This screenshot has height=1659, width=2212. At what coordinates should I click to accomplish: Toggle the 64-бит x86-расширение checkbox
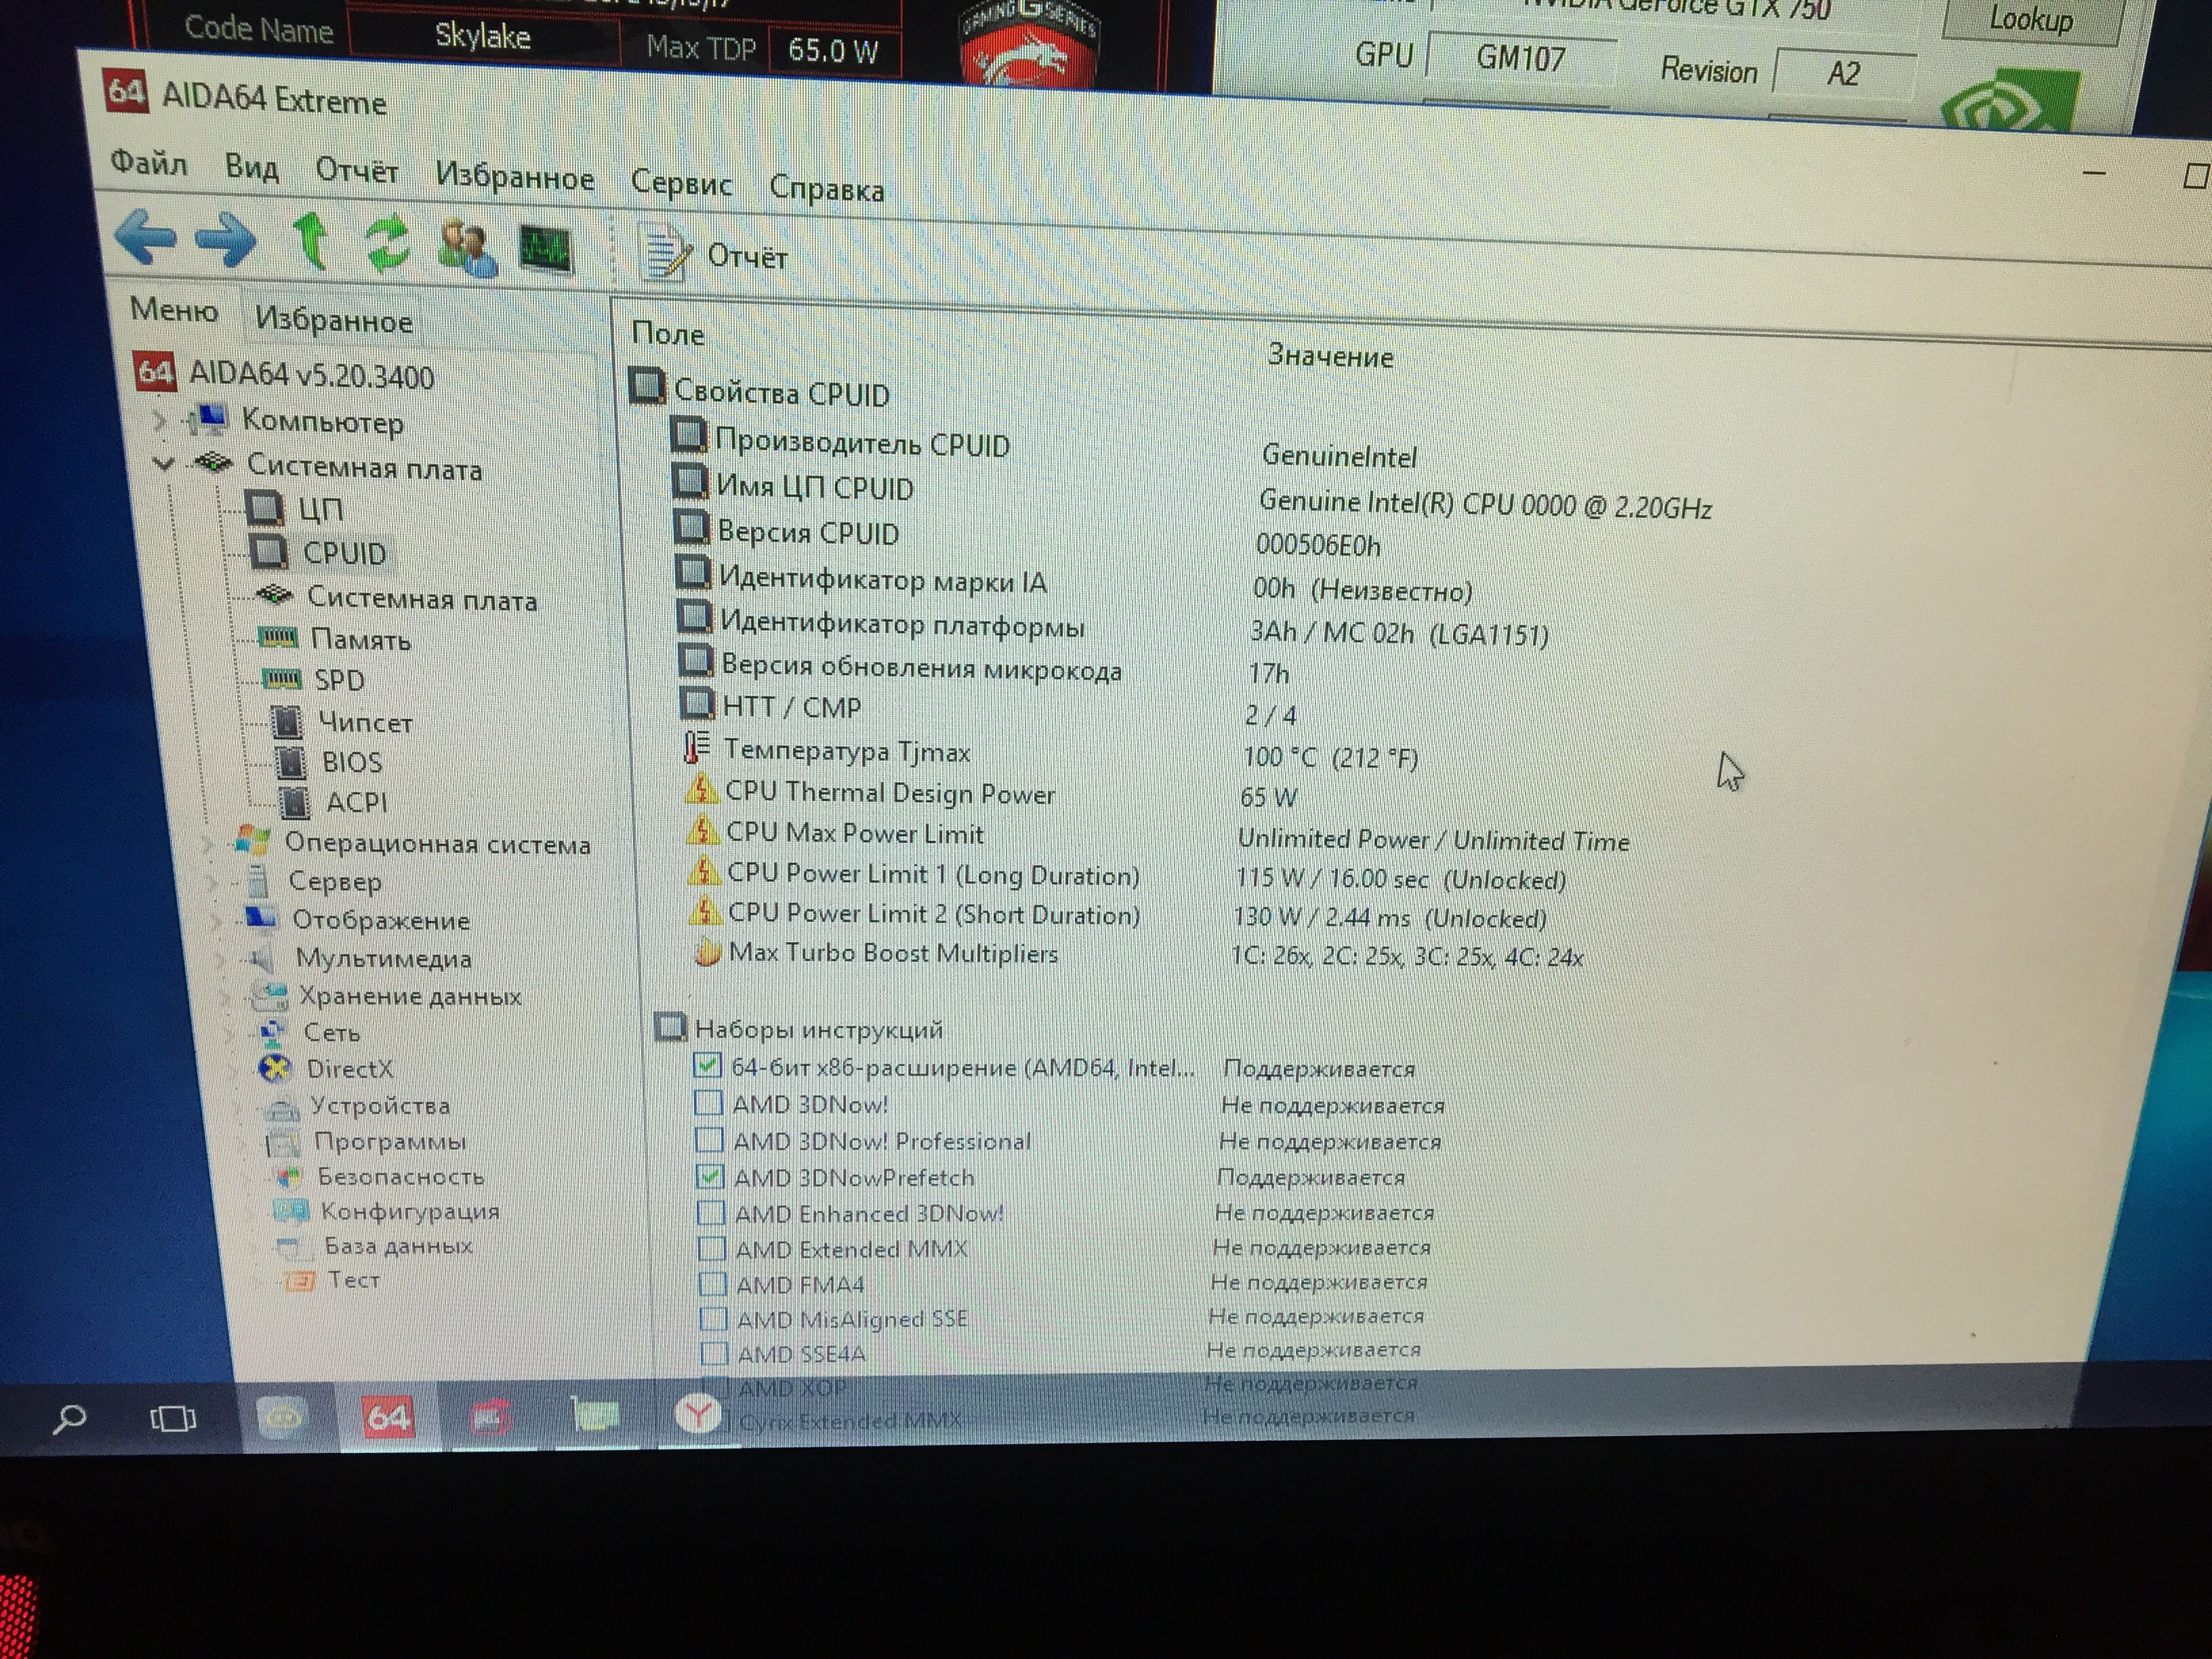point(707,1066)
